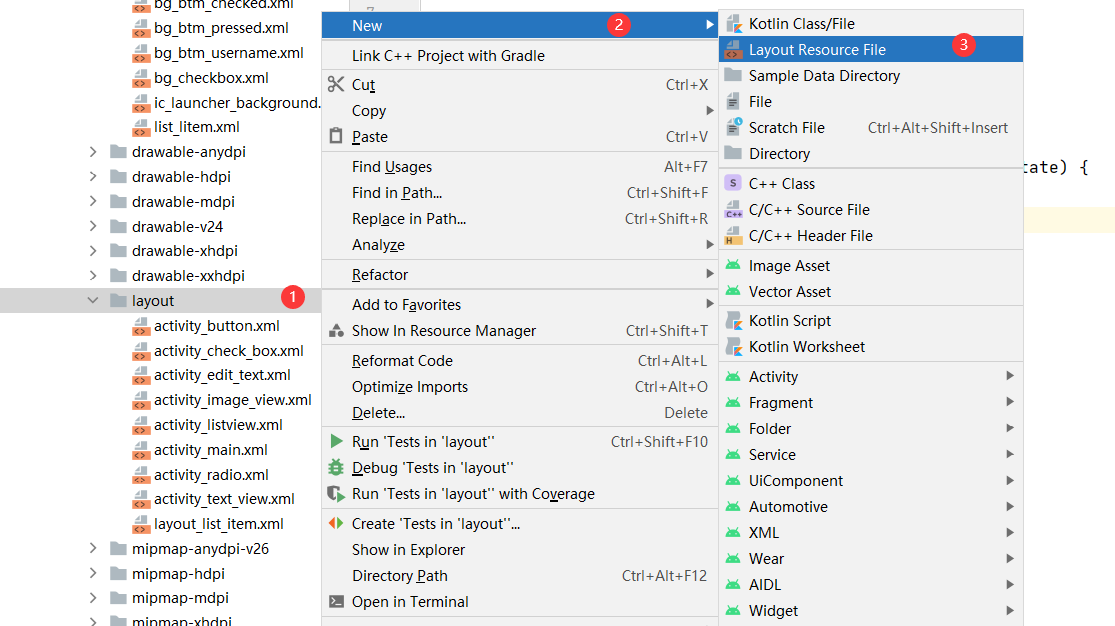Viewport: 1115px width, 626px height.
Task: Select Find in Path menu entry
Action: (397, 193)
